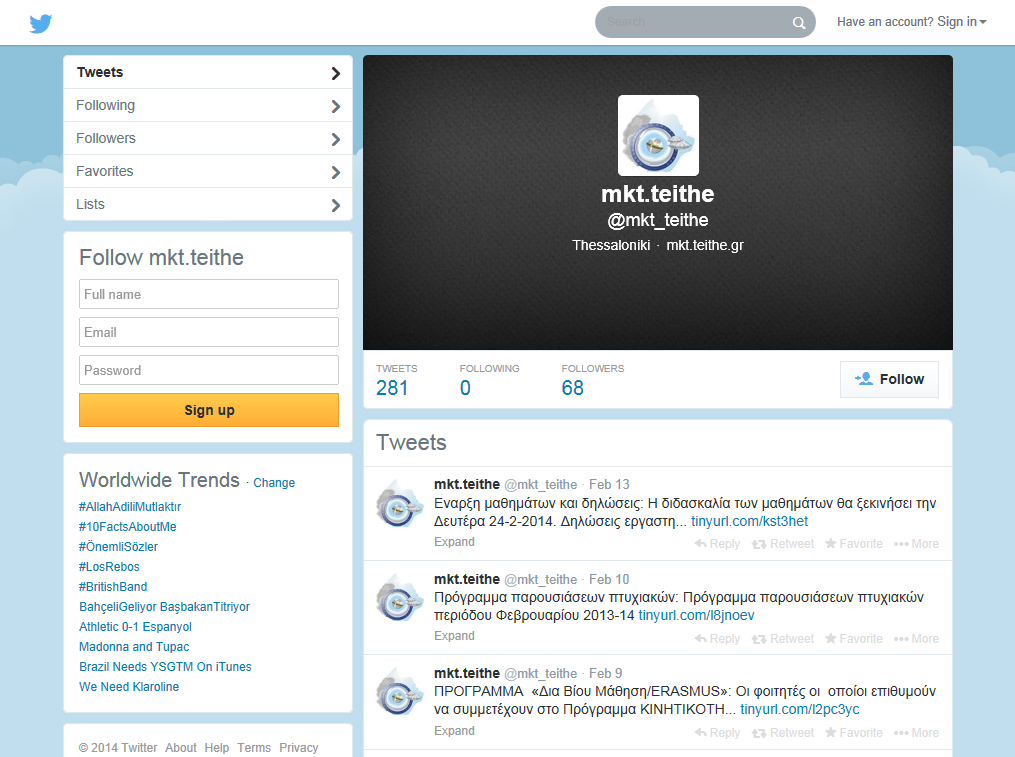Click the Twitter bird logo
The width and height of the screenshot is (1015, 757).
tap(41, 23)
